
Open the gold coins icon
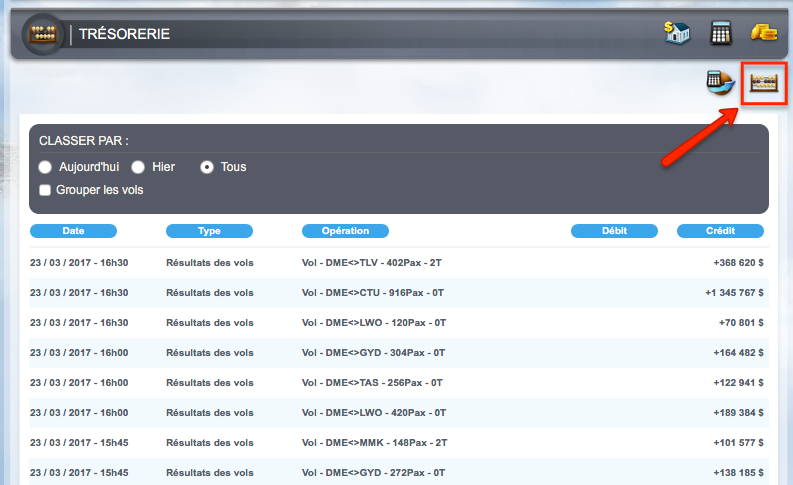click(x=764, y=33)
